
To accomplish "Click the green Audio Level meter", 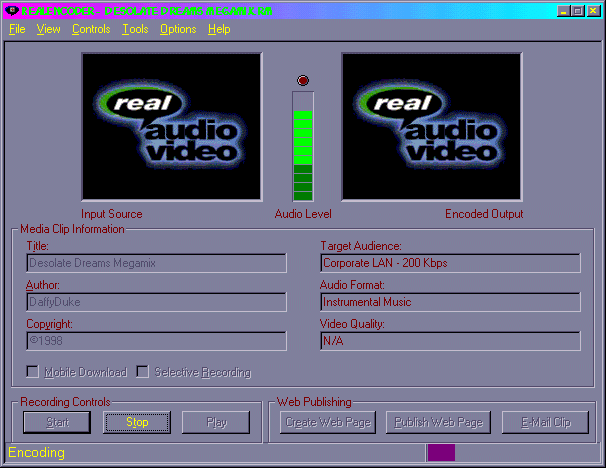I will (303, 146).
